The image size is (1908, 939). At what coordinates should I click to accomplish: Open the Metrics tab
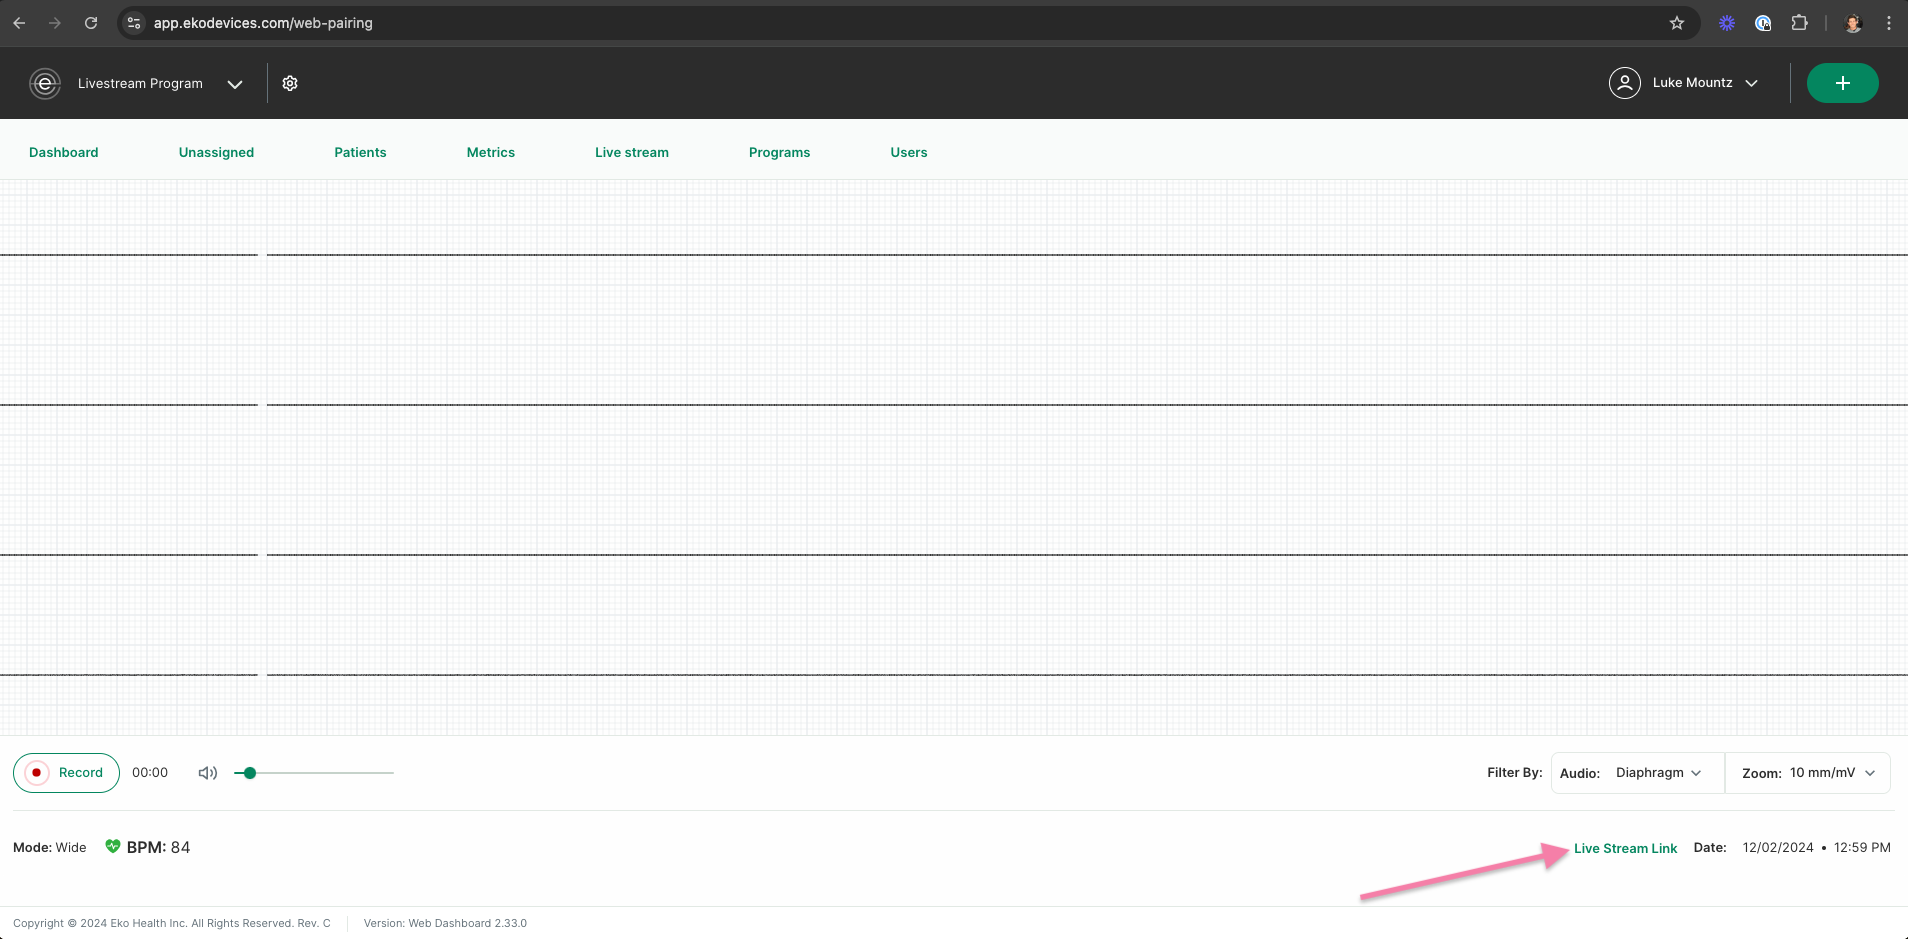491,152
